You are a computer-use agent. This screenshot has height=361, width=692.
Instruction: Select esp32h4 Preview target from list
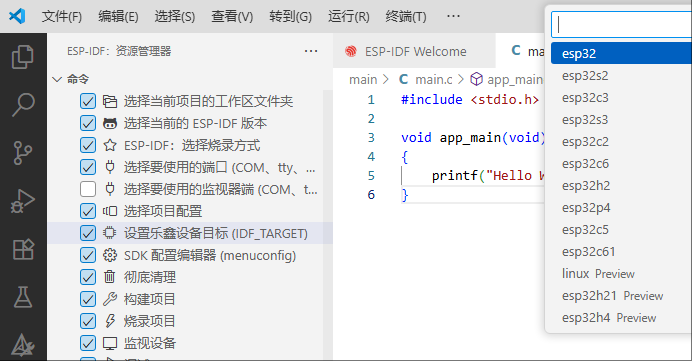click(621, 318)
